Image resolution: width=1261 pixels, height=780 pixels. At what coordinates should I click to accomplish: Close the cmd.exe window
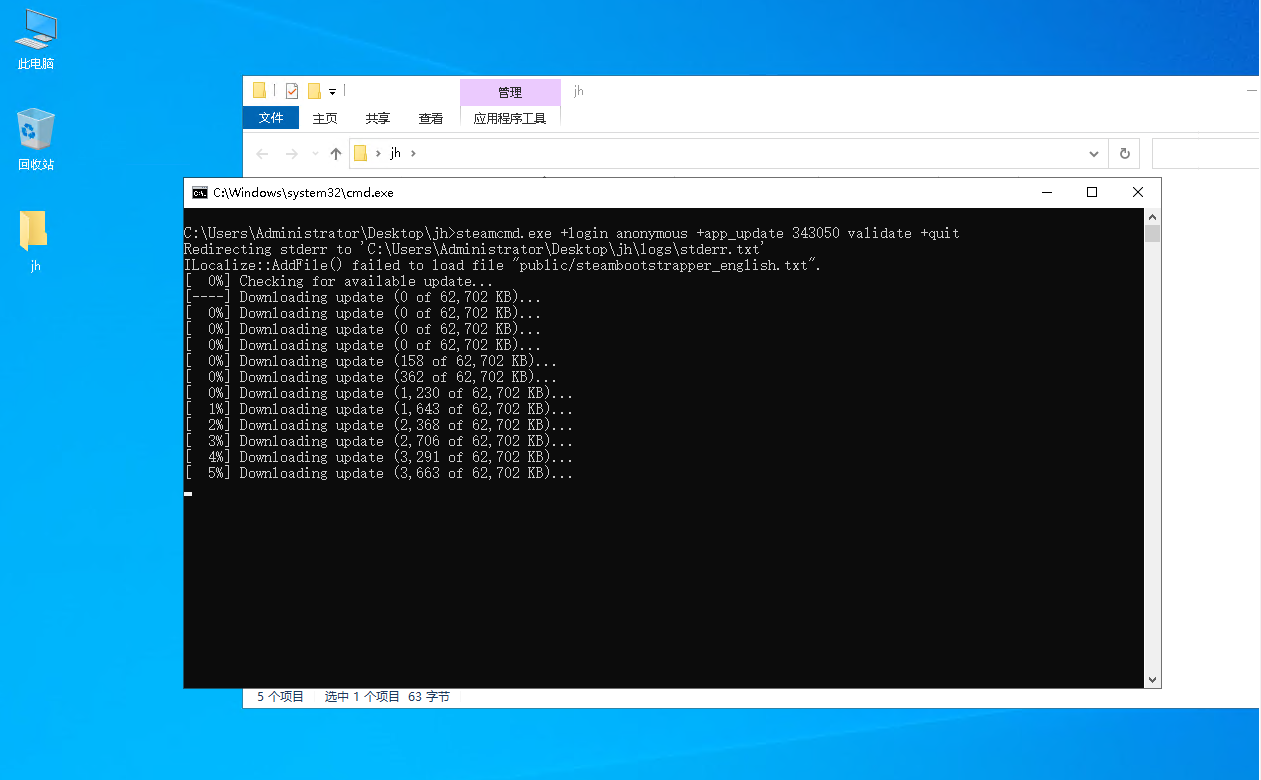click(x=1138, y=192)
